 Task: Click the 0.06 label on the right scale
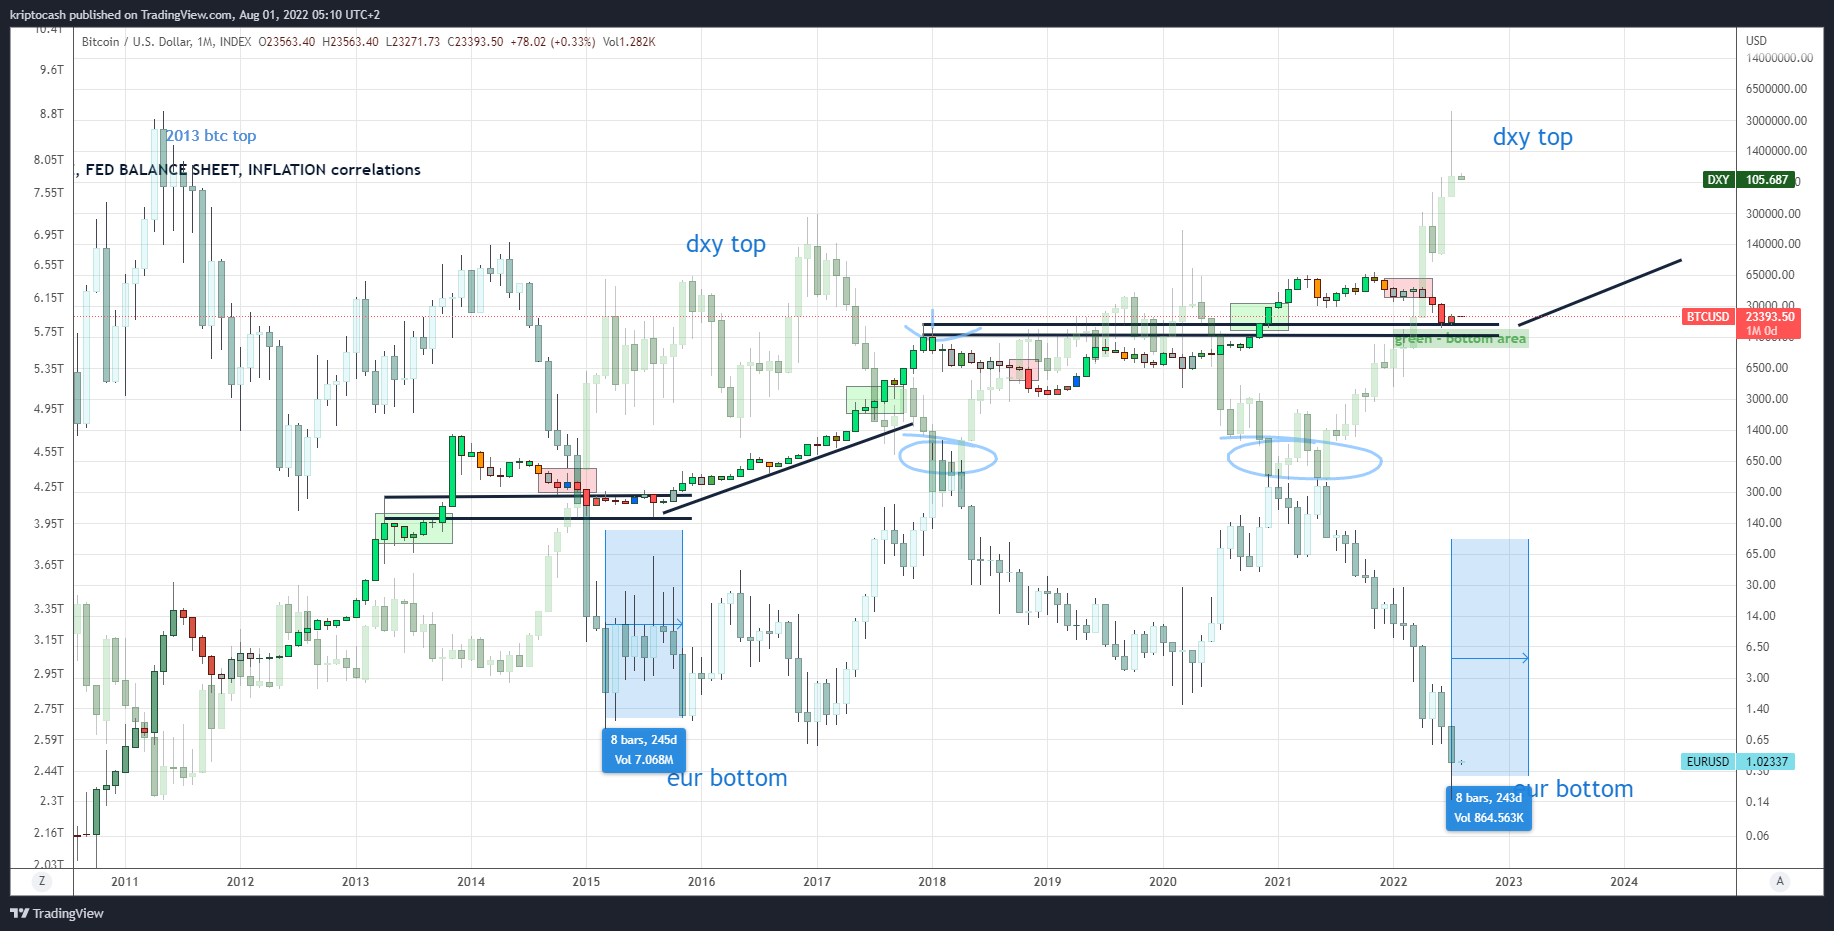[x=1758, y=836]
